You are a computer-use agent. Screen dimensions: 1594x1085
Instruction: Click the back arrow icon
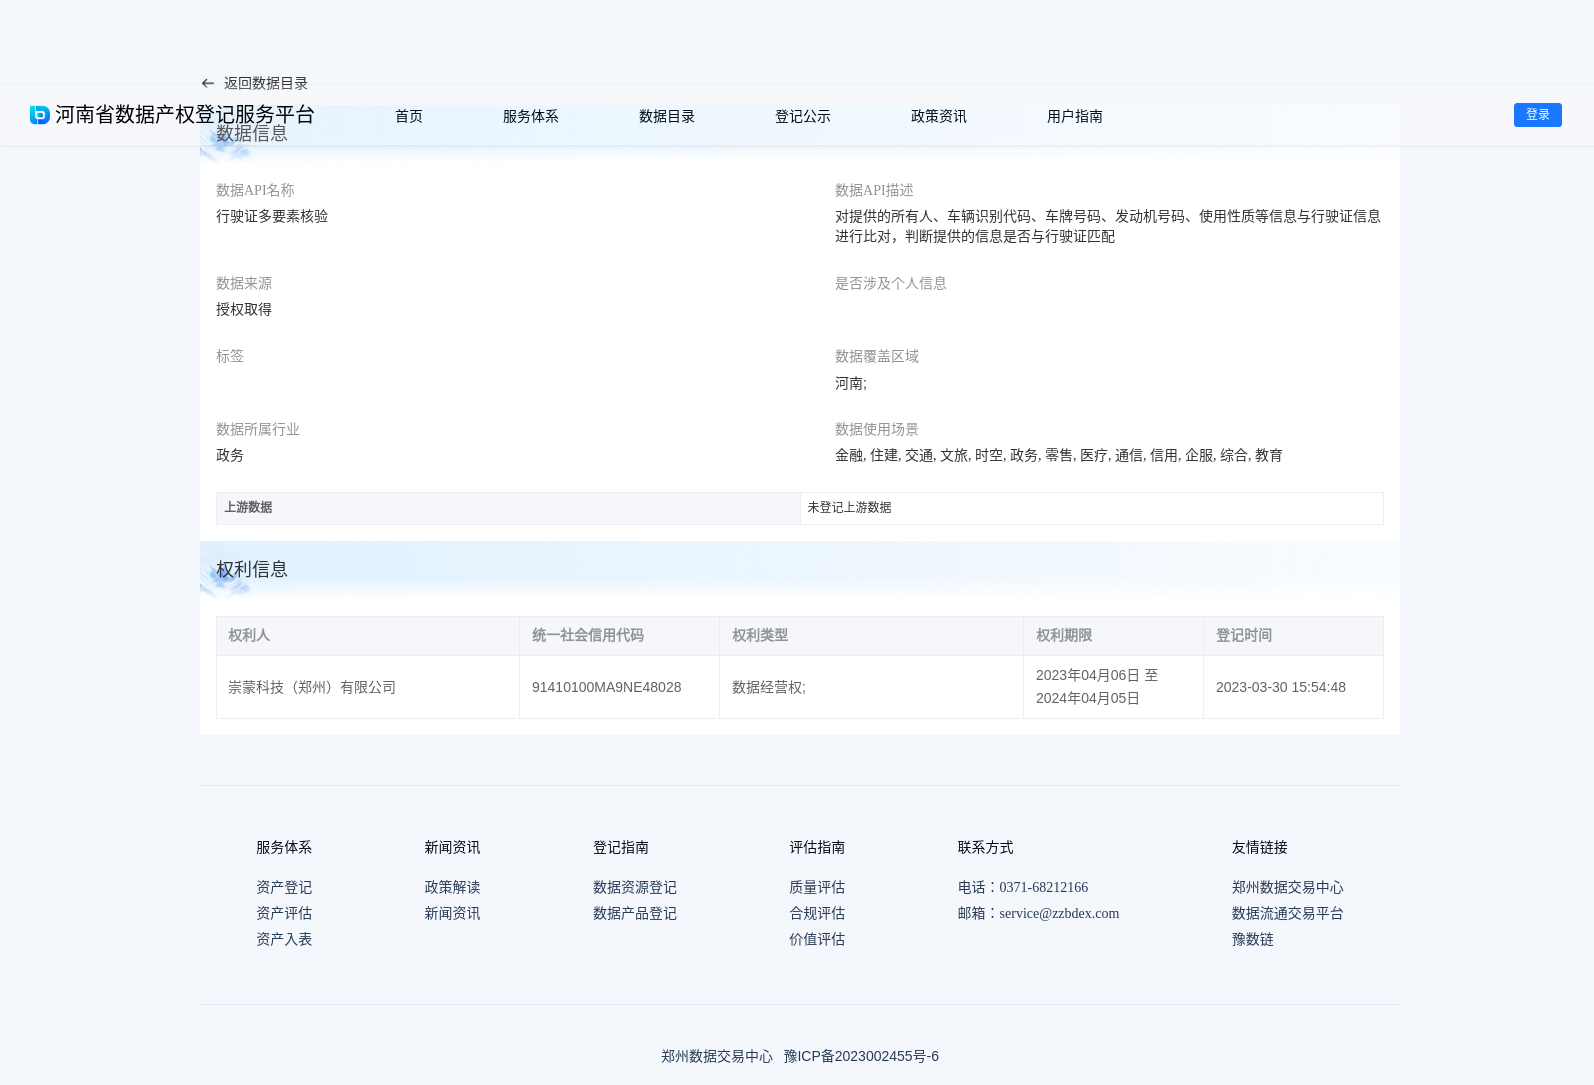coord(208,83)
